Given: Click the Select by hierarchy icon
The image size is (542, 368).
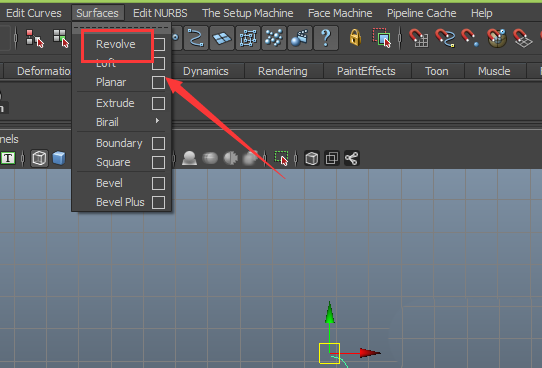Looking at the screenshot, I should (x=35, y=38).
